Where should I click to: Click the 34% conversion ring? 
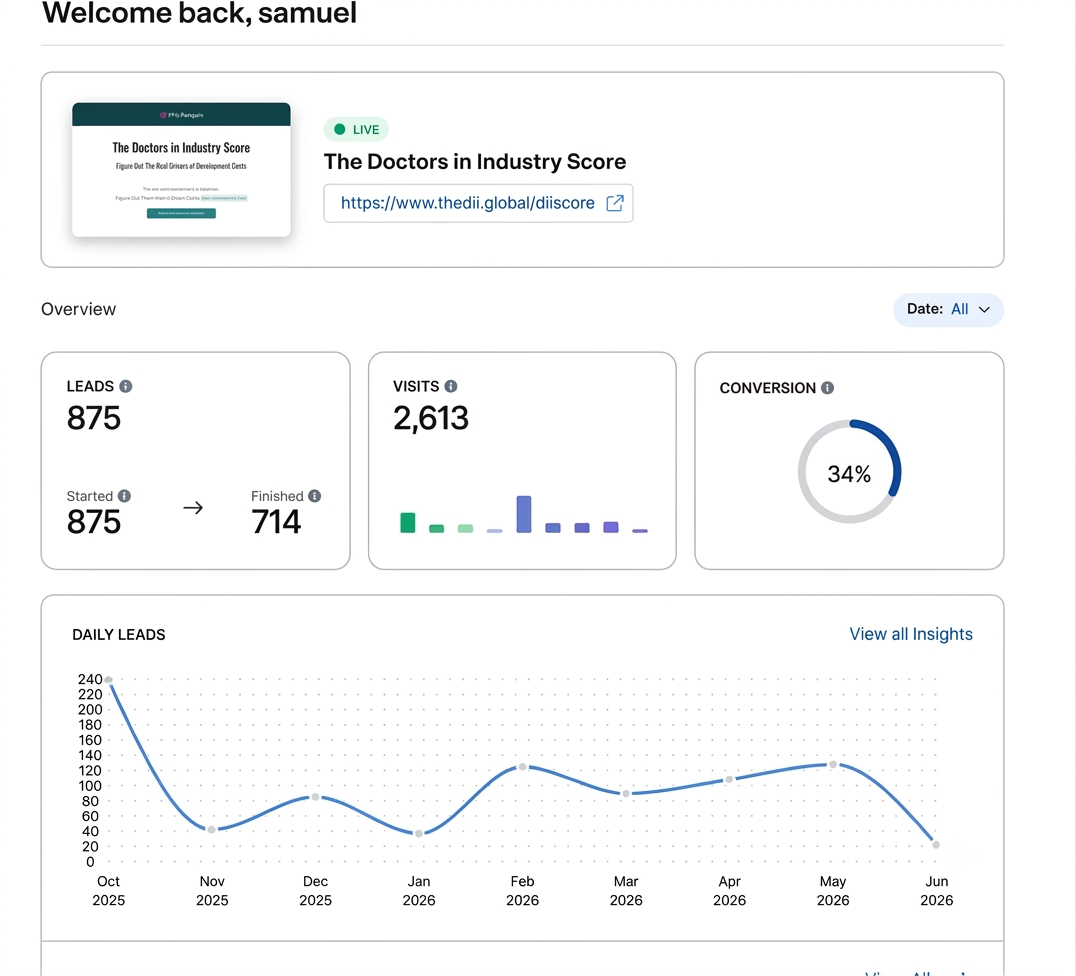(849, 472)
